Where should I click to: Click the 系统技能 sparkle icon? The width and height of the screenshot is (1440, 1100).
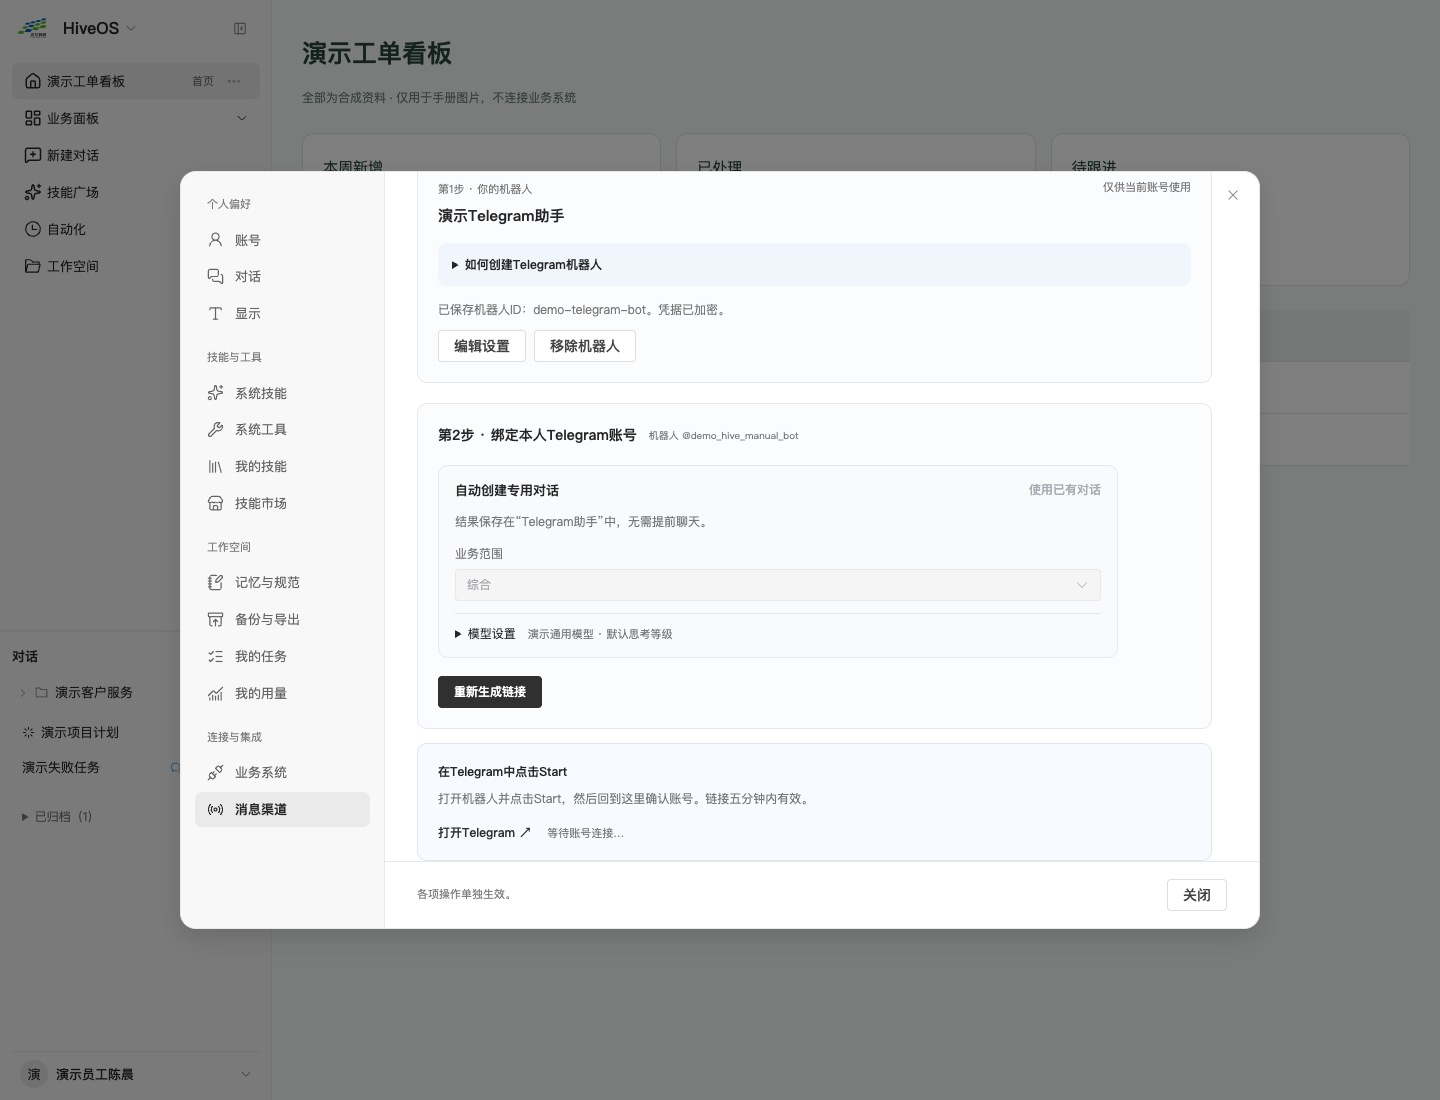click(x=215, y=393)
